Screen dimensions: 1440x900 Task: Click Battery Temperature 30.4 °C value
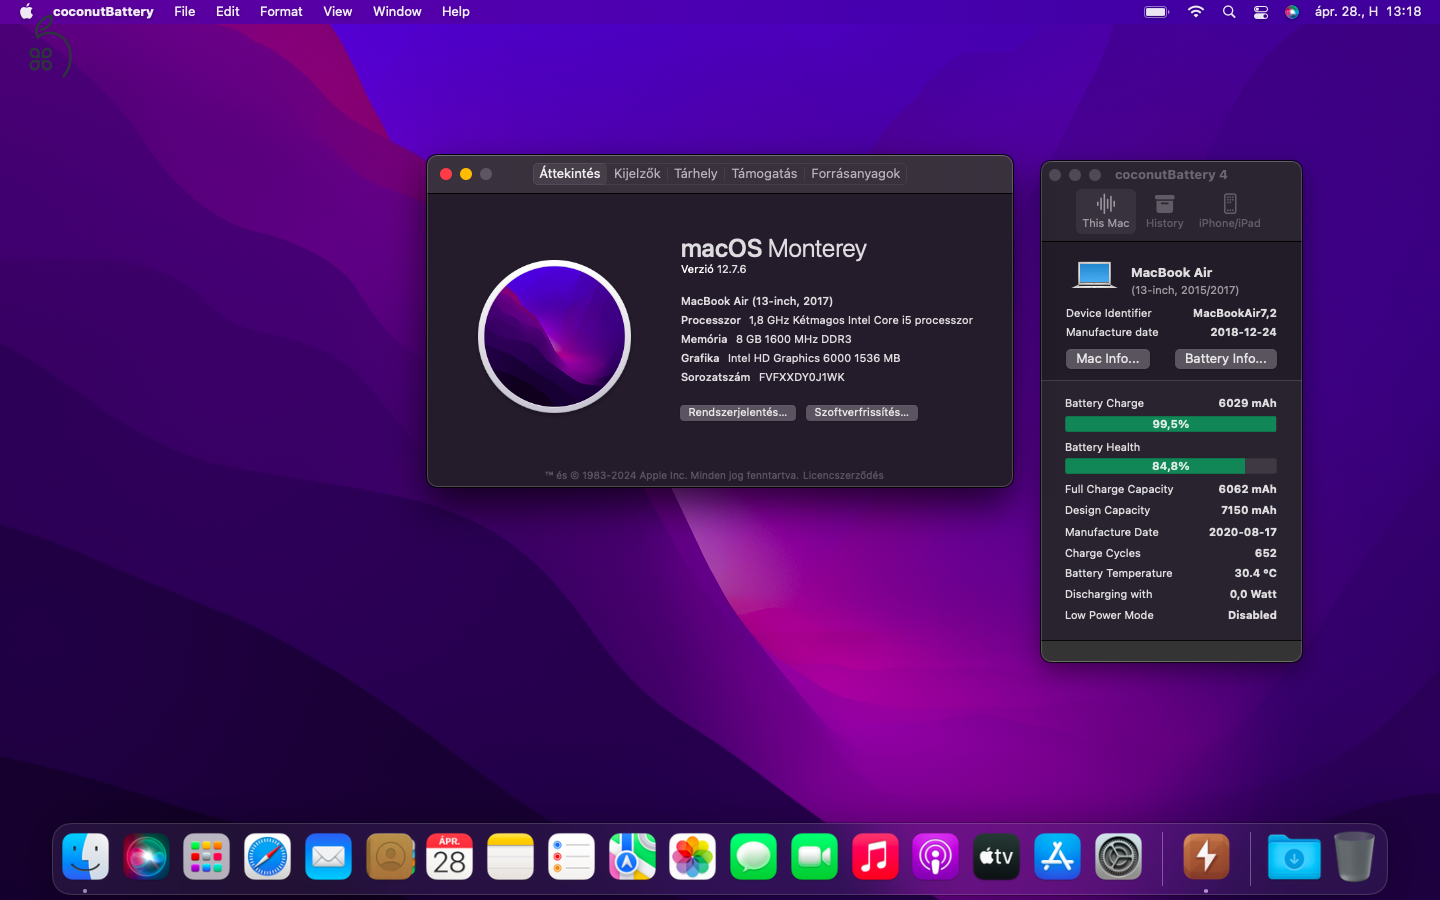click(x=1256, y=574)
